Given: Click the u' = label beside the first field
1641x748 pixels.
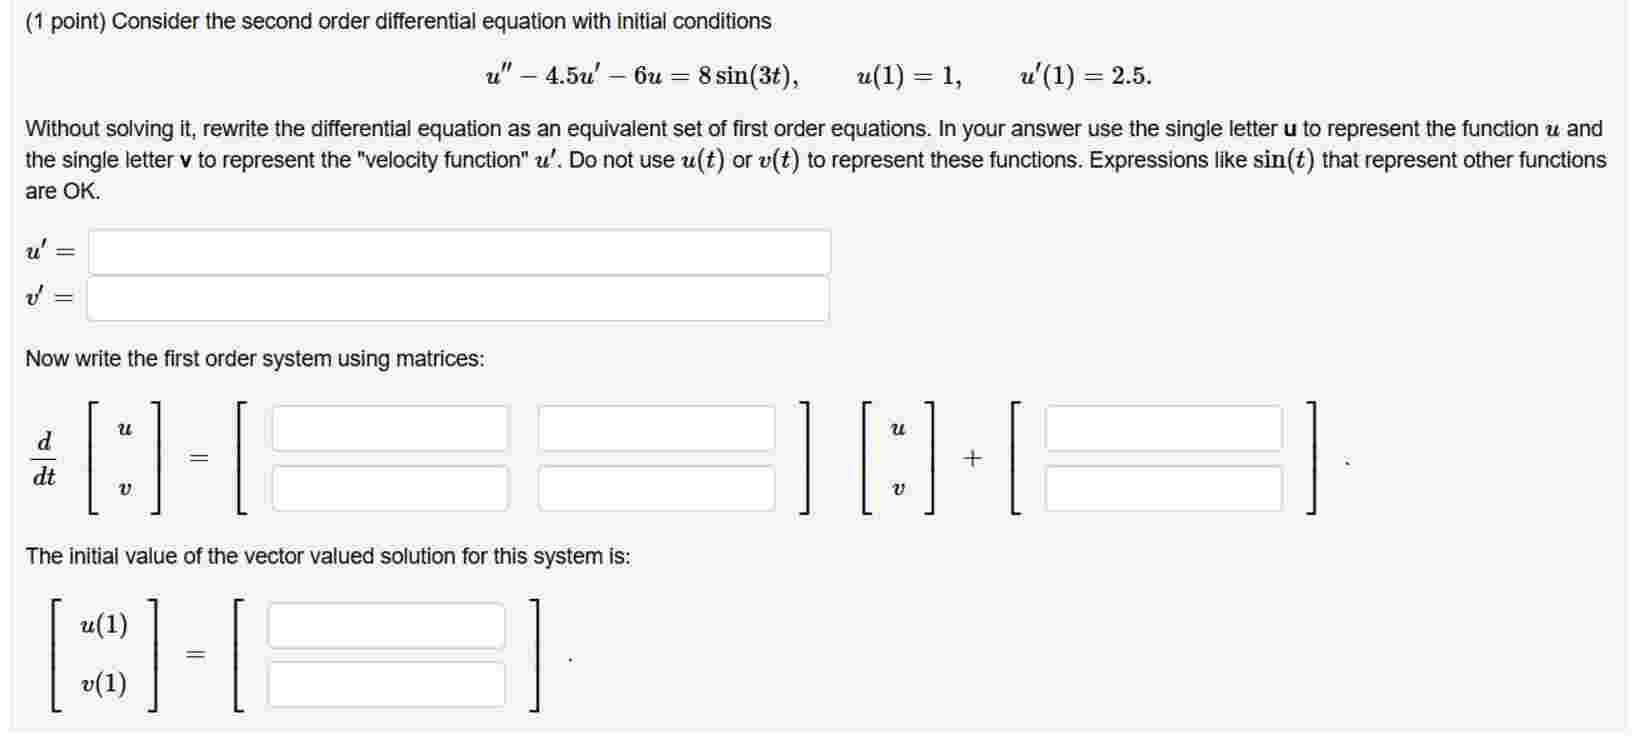Looking at the screenshot, I should click(x=49, y=251).
